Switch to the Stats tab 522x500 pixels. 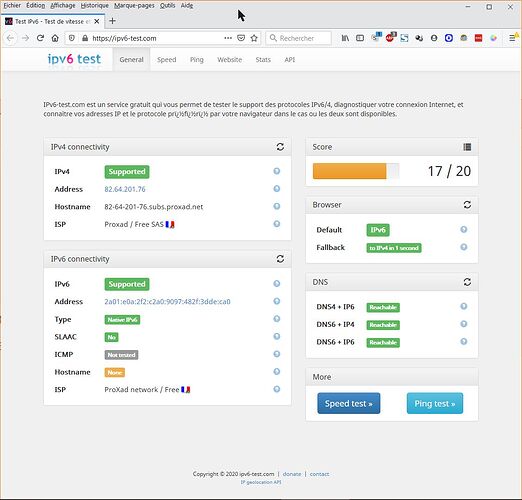(263, 60)
